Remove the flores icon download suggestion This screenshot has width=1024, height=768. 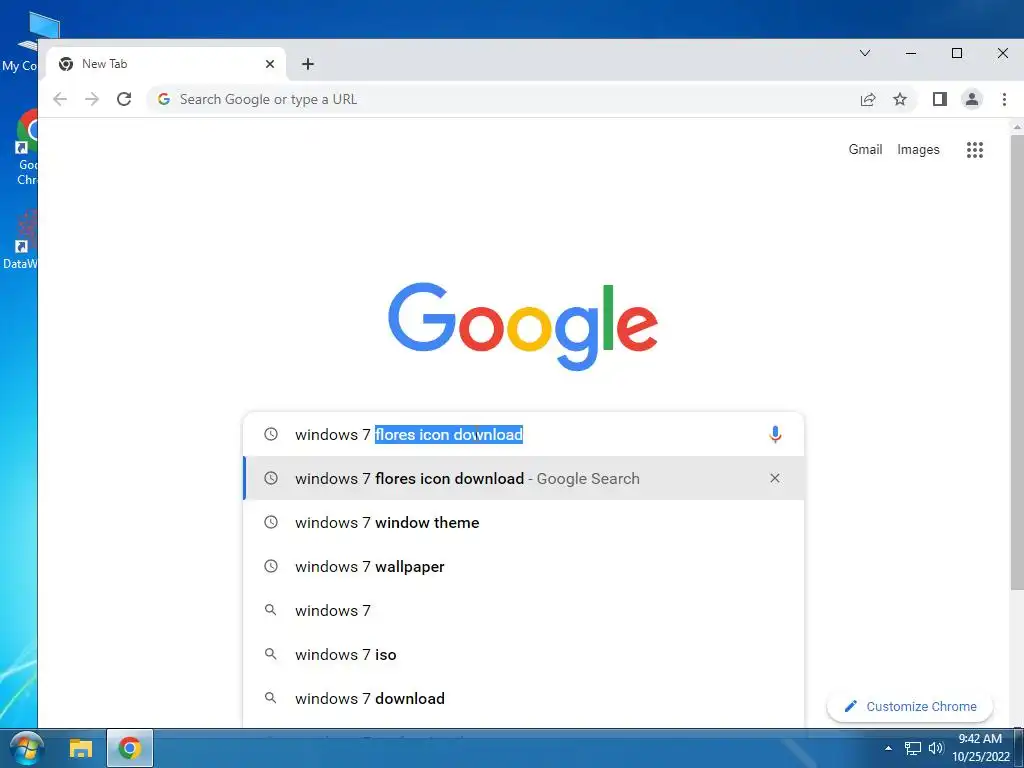click(x=775, y=478)
